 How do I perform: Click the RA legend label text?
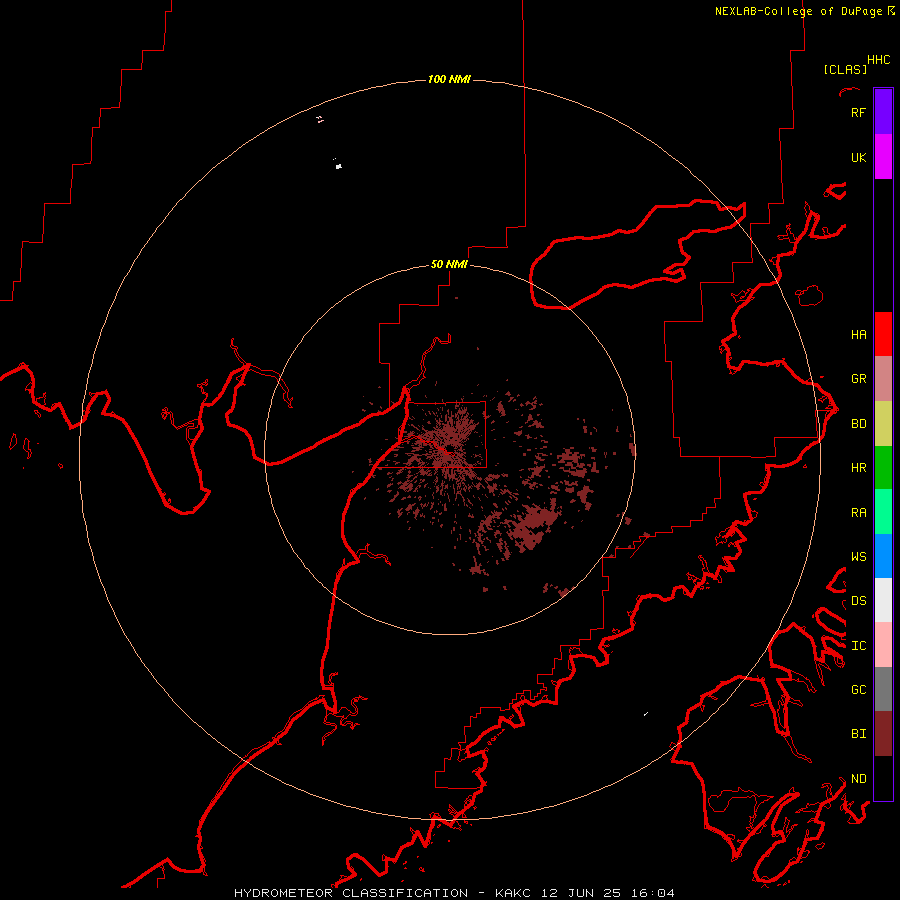(858, 512)
